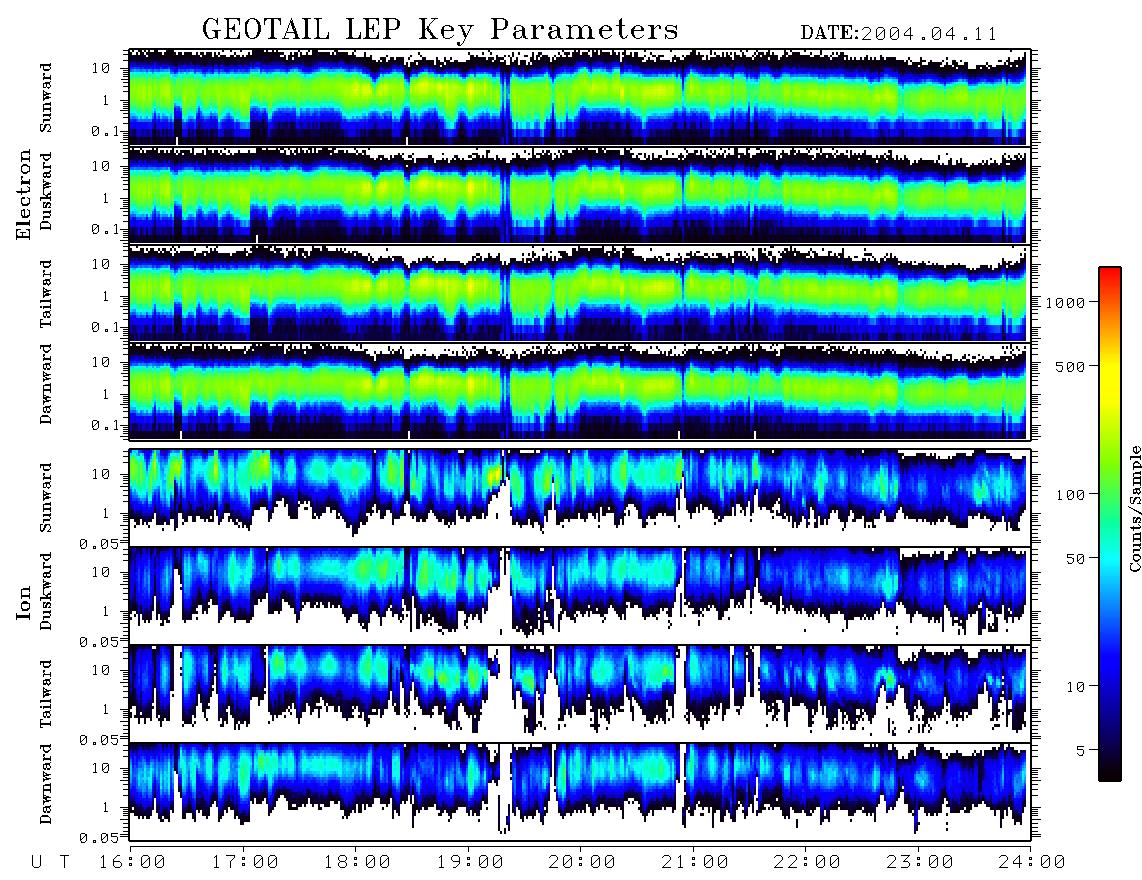
Task: Select the Ion 'Dawnward' panel label
Action: [46, 784]
